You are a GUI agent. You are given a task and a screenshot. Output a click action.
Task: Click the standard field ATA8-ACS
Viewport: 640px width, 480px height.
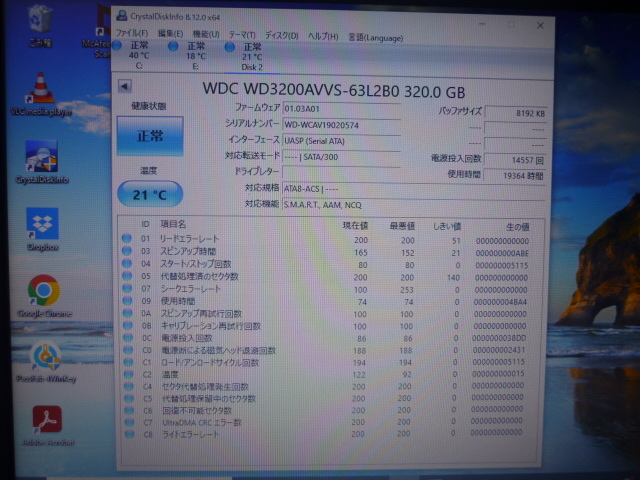[413, 189]
